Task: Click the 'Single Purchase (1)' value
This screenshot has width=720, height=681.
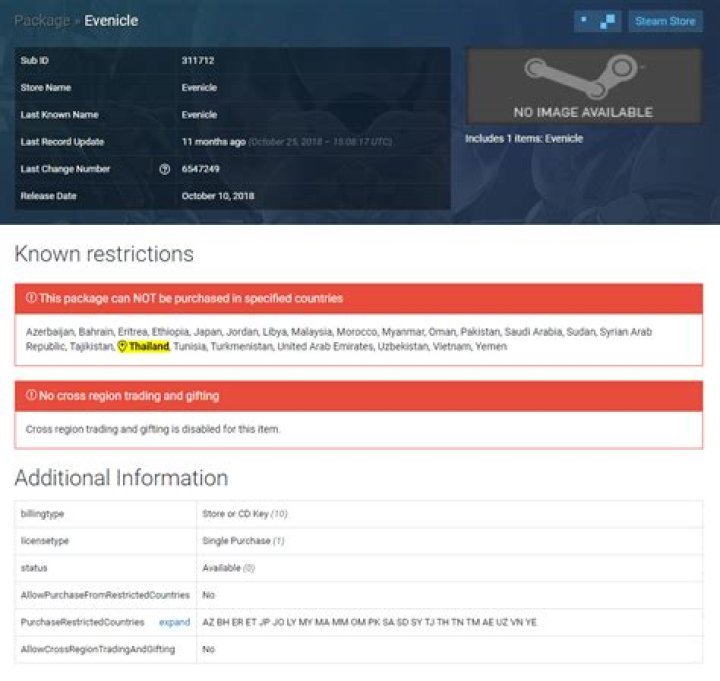Action: (x=243, y=541)
